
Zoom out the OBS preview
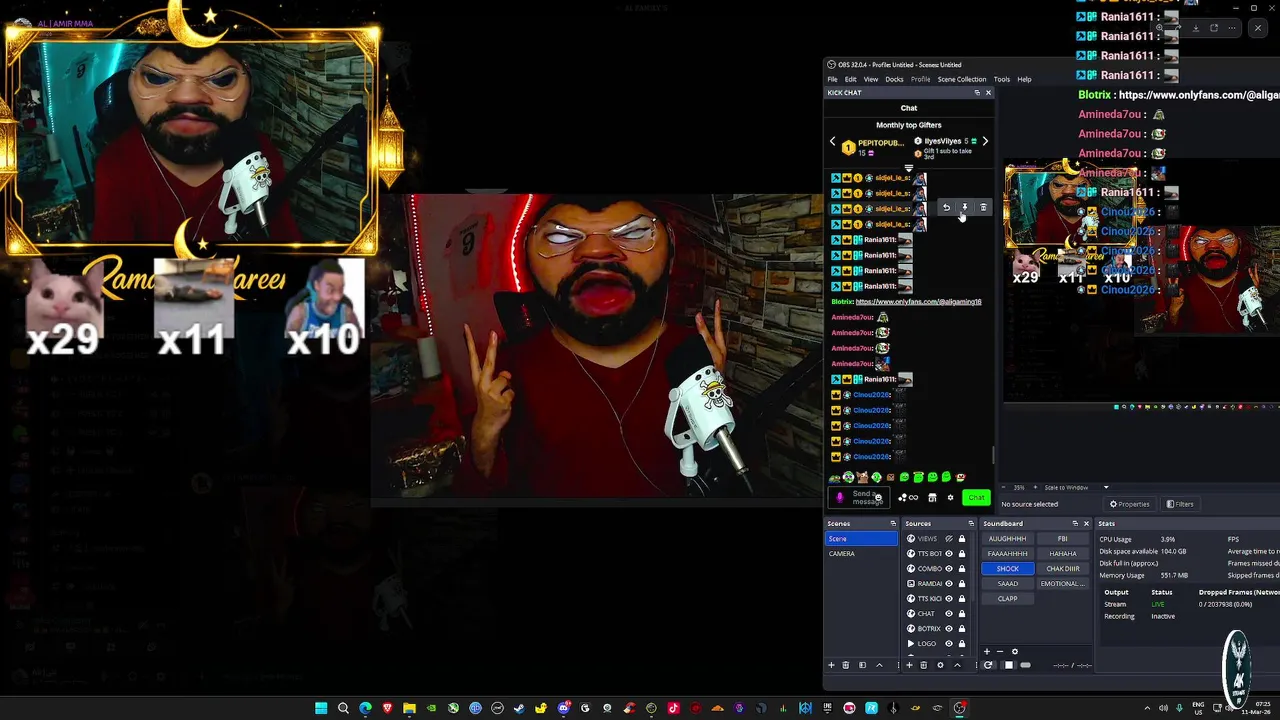tap(1003, 487)
